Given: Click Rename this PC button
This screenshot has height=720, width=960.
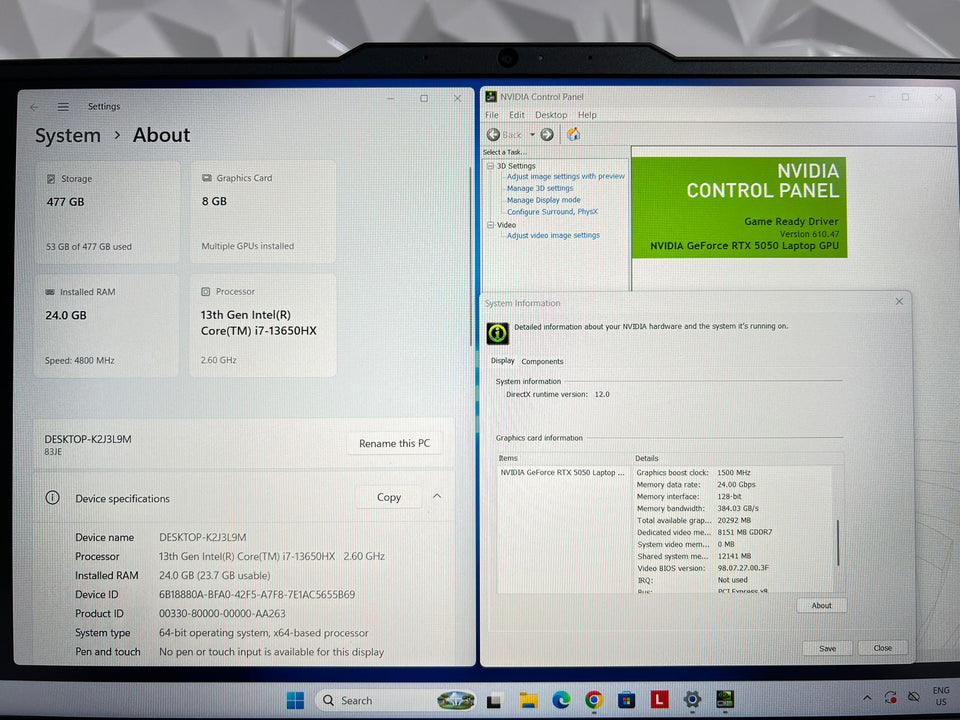Looking at the screenshot, I should pyautogui.click(x=394, y=443).
